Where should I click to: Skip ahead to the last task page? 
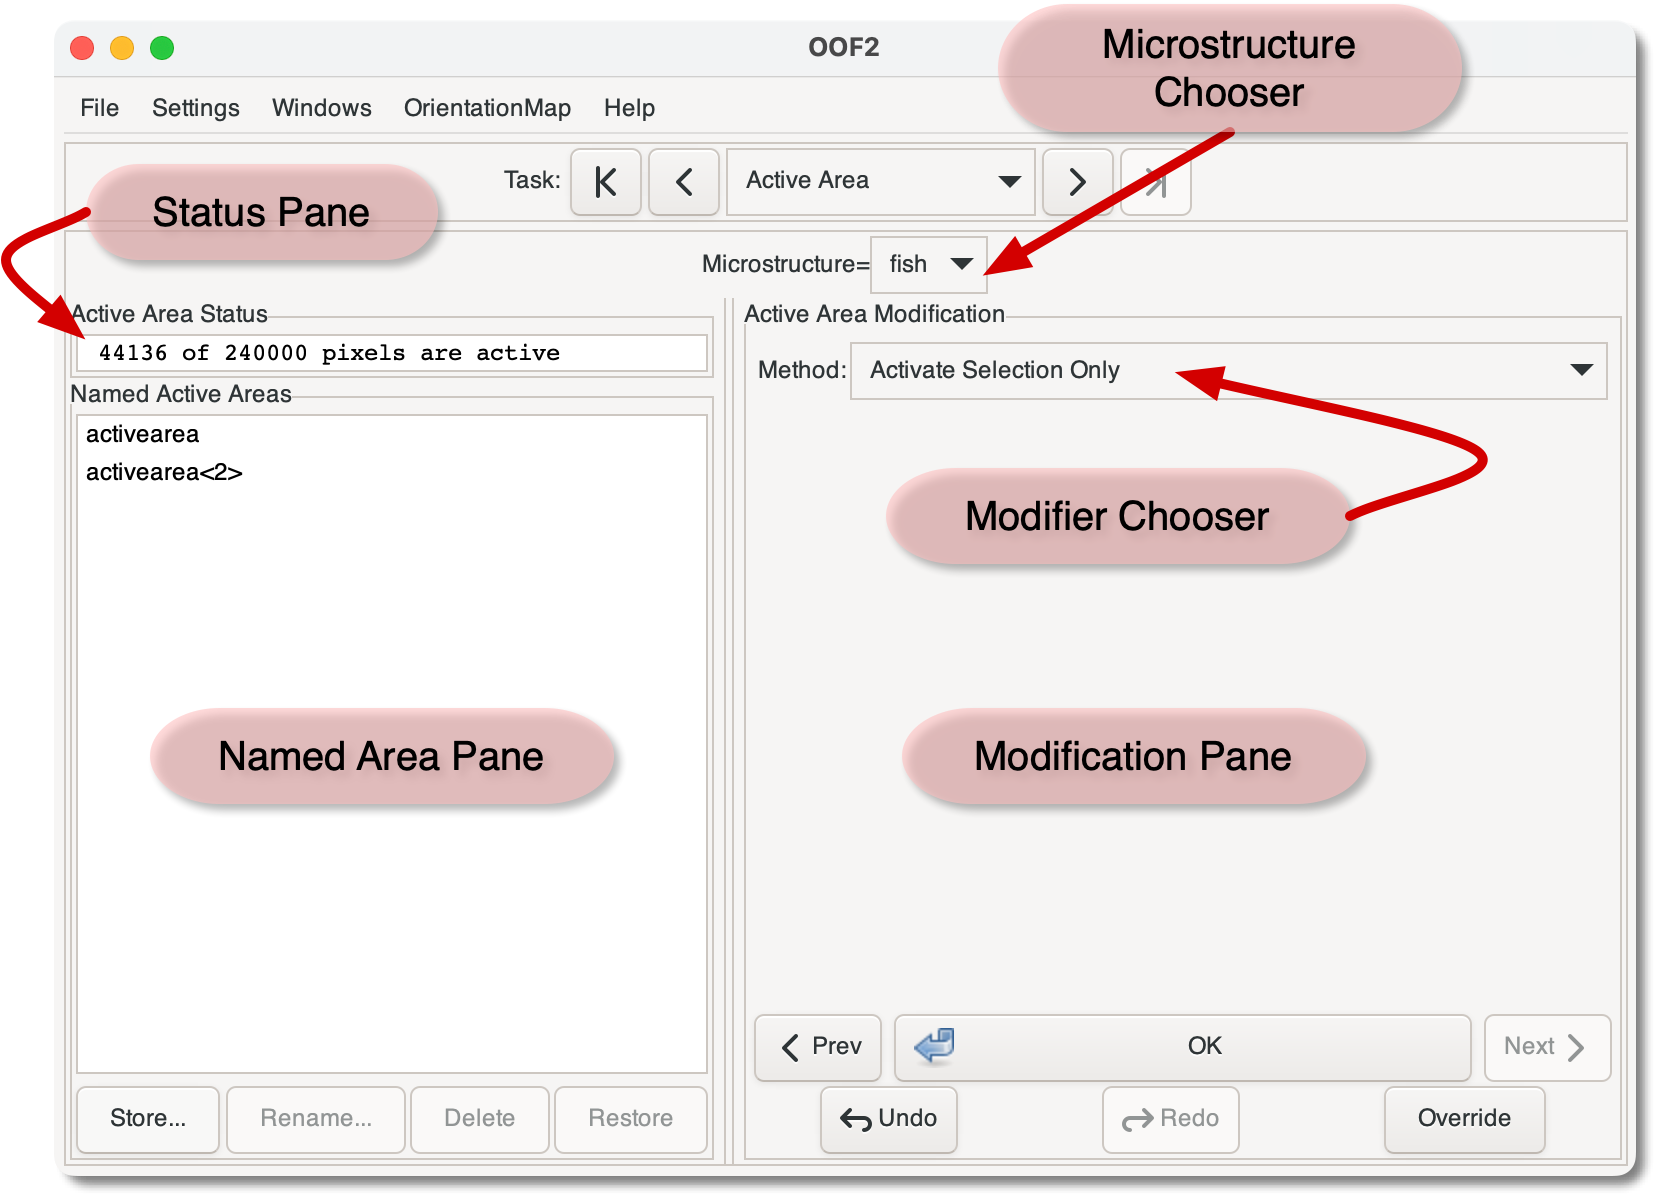point(1155,182)
